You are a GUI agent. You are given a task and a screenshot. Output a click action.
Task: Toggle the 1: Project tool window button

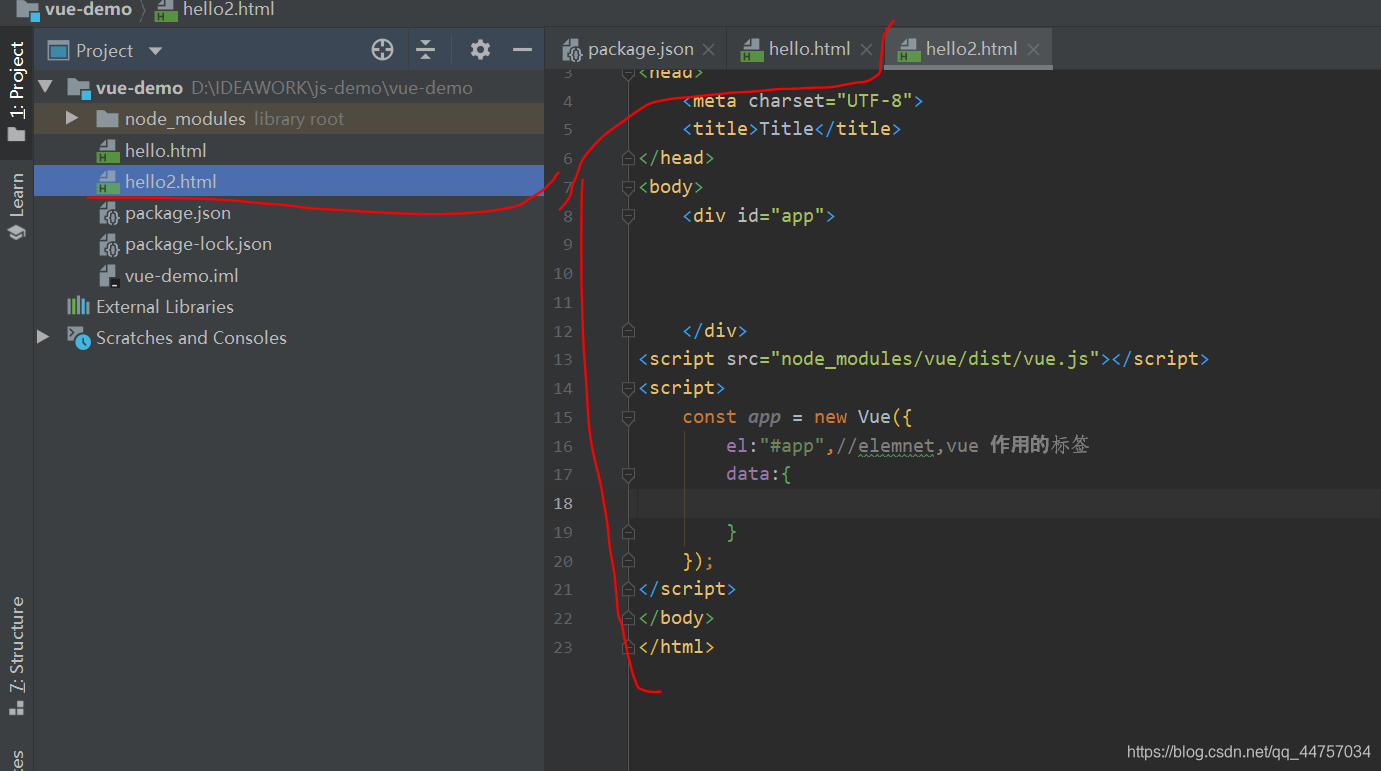click(17, 92)
